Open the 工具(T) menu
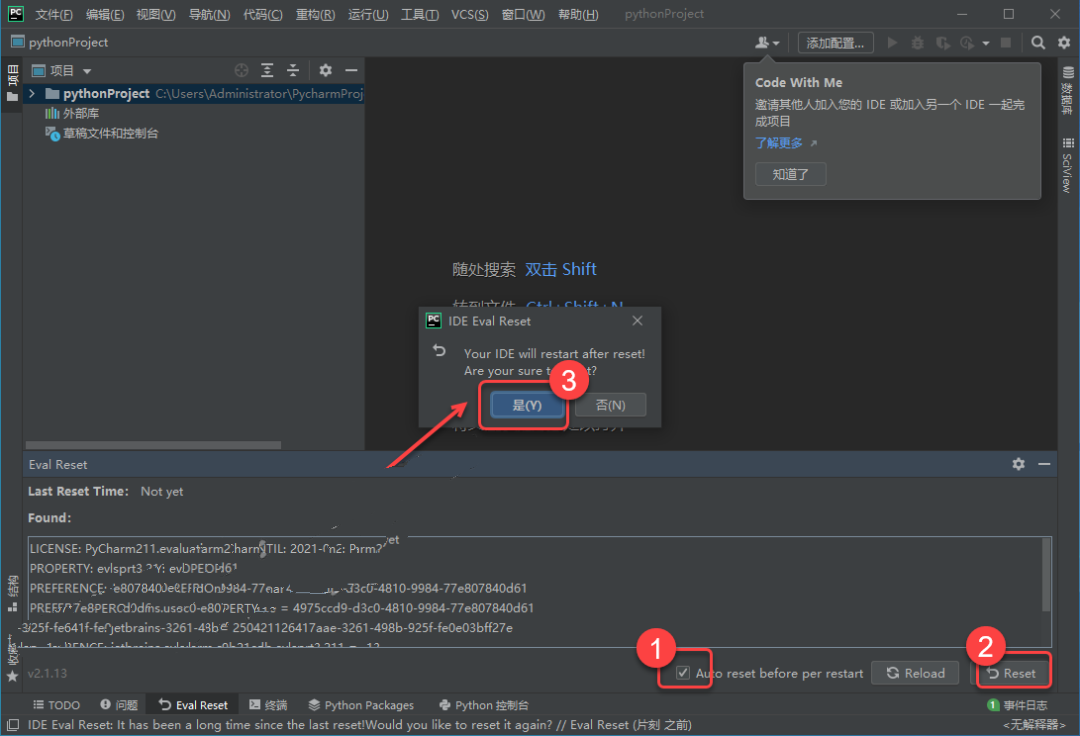Image resolution: width=1080 pixels, height=736 pixels. click(x=420, y=14)
